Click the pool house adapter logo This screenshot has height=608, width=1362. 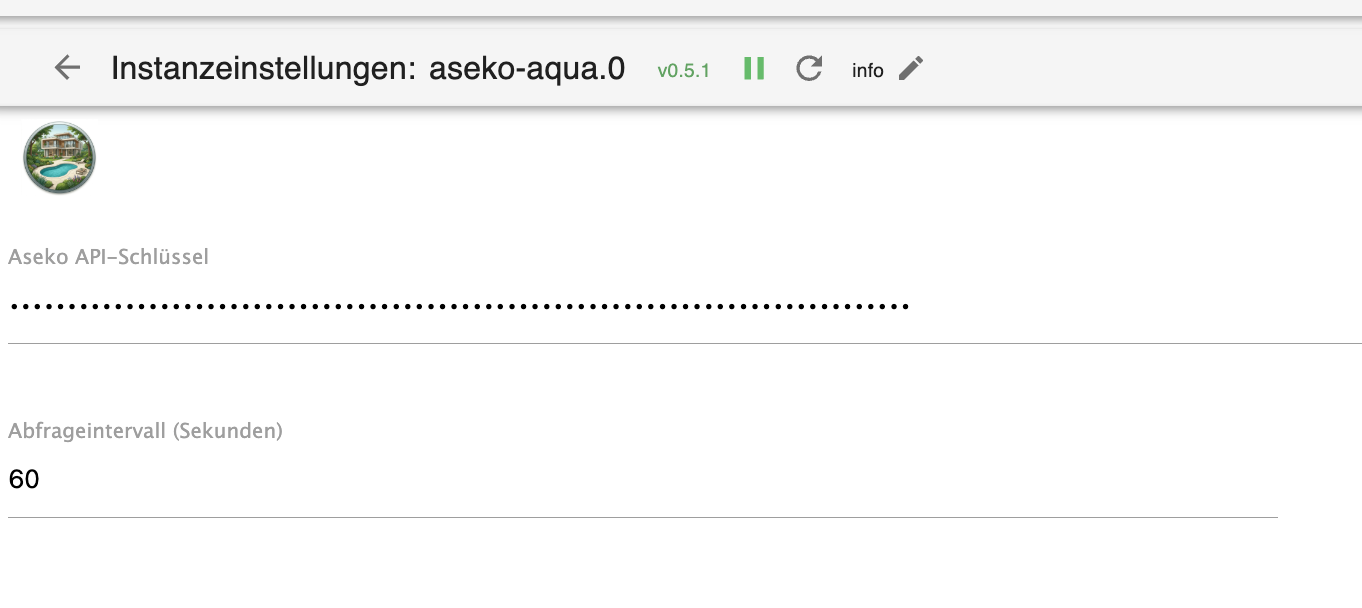(60, 158)
